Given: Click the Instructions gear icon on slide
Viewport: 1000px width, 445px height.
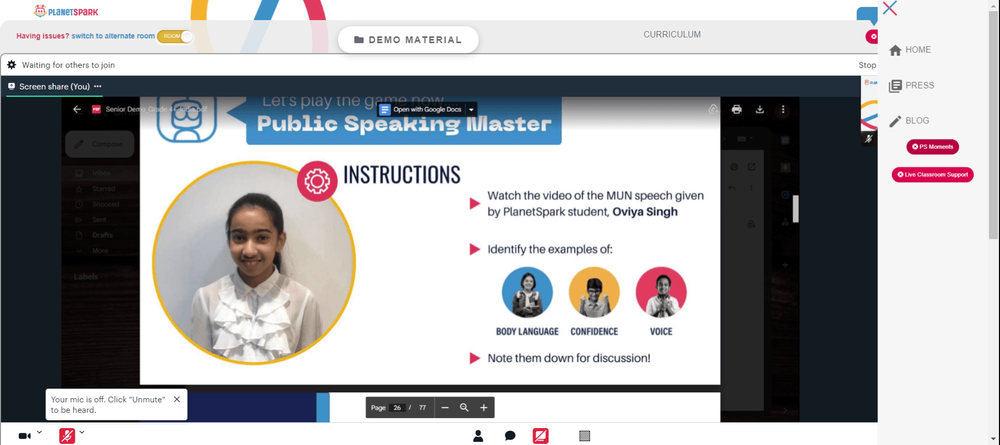Looking at the screenshot, I should (x=317, y=181).
